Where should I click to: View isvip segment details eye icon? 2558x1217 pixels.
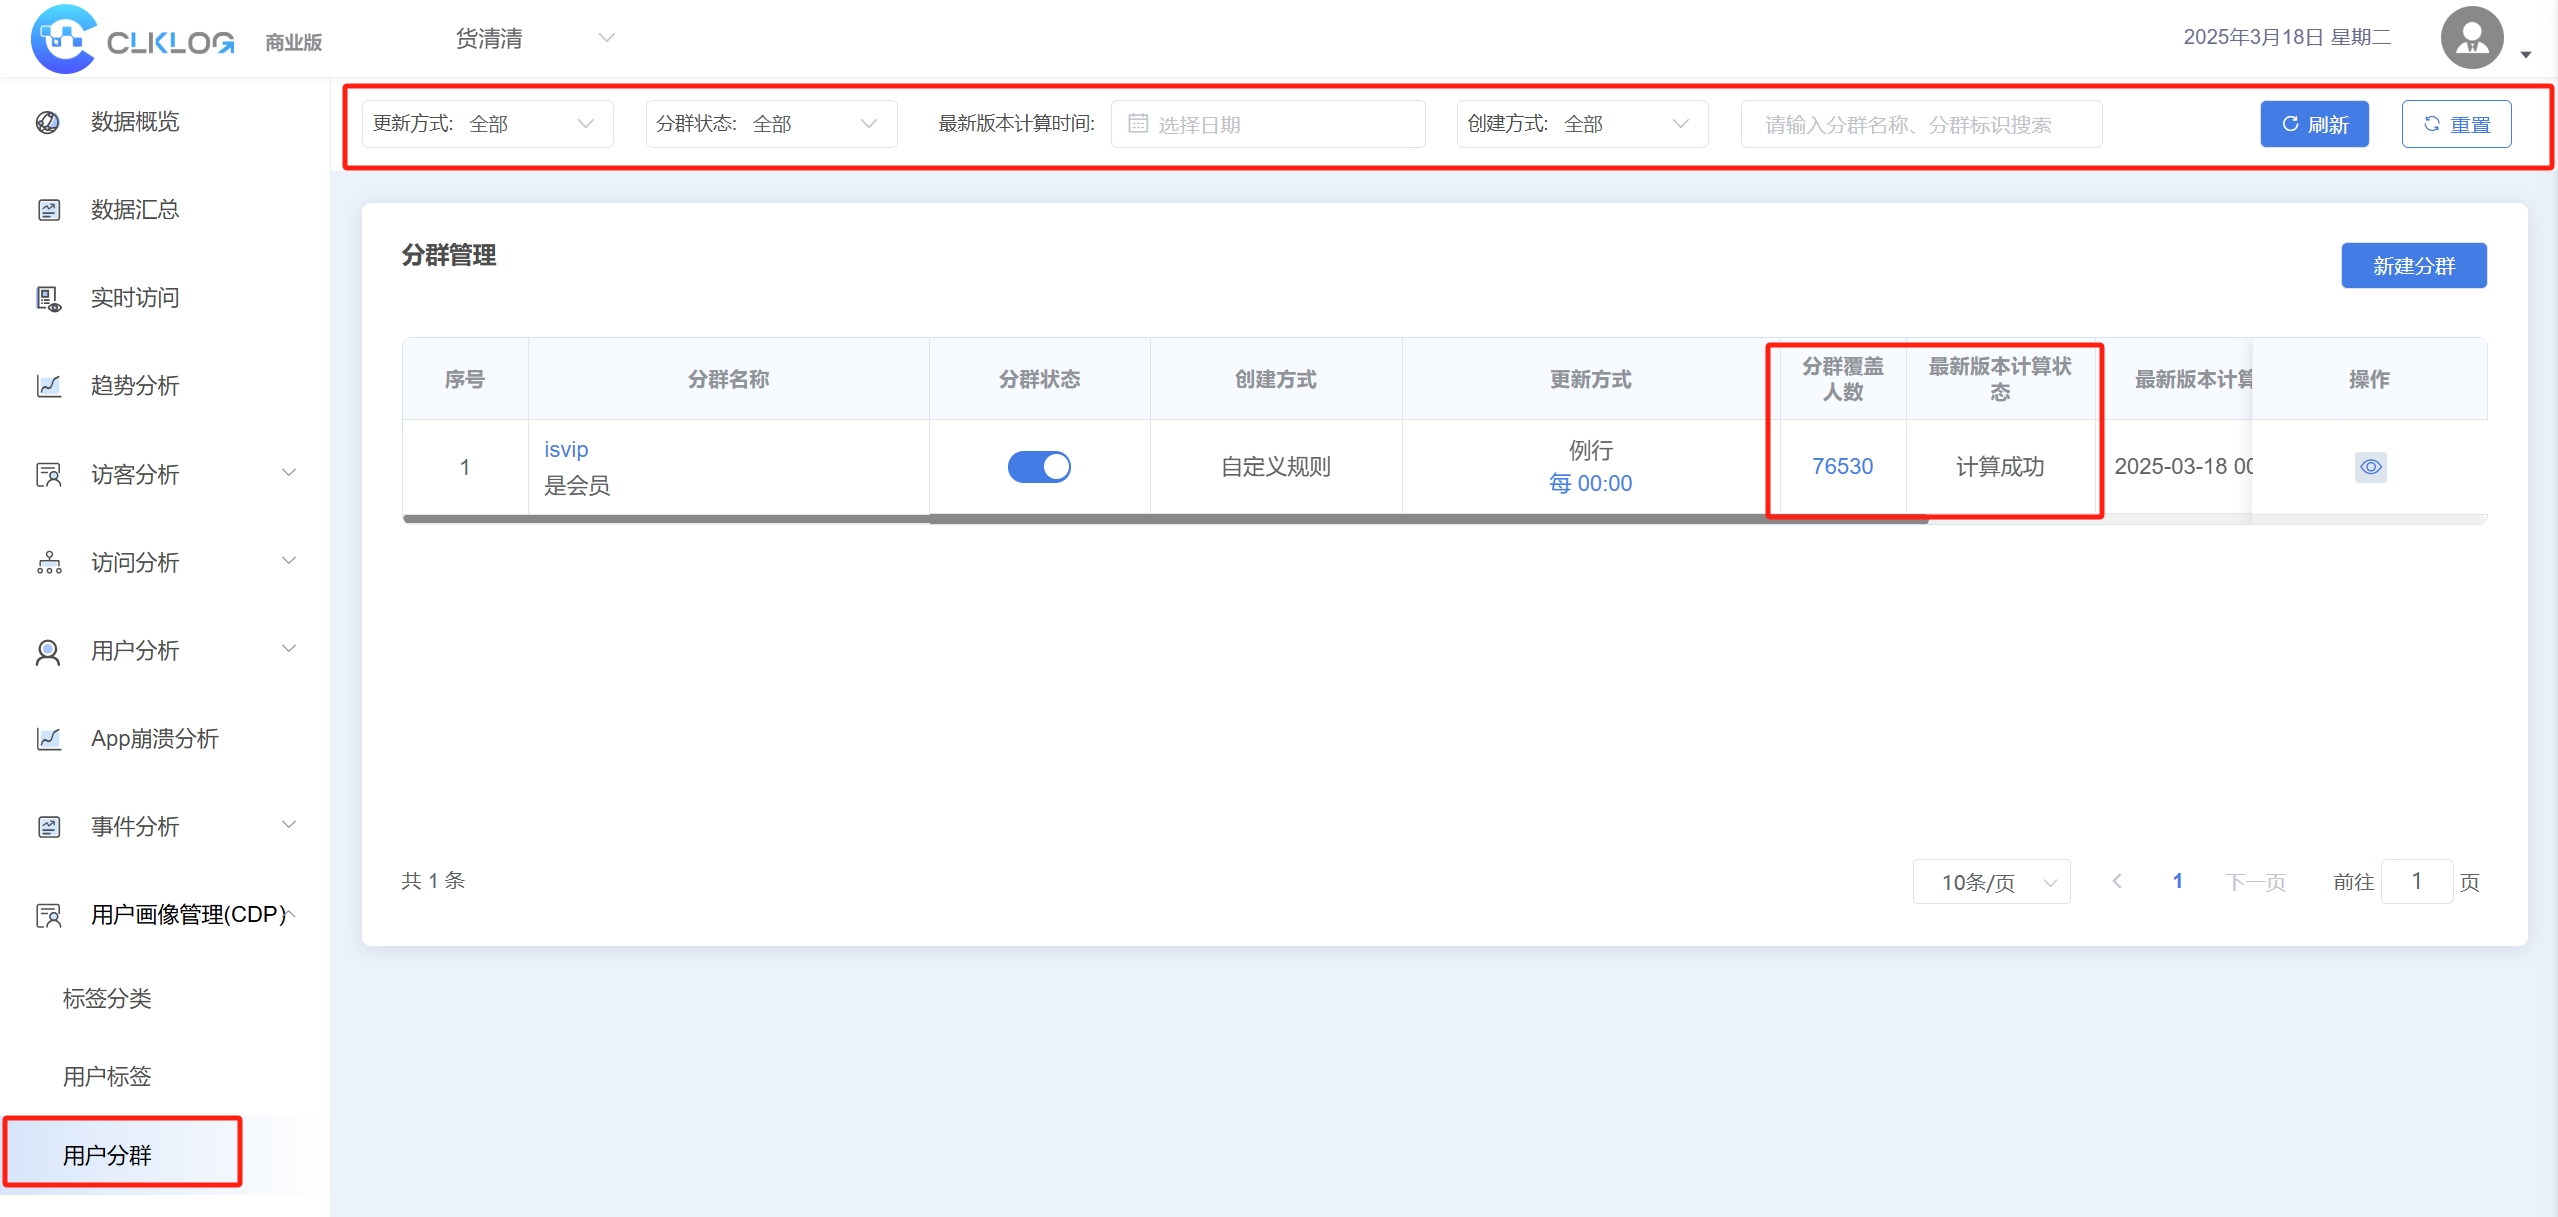point(2370,467)
